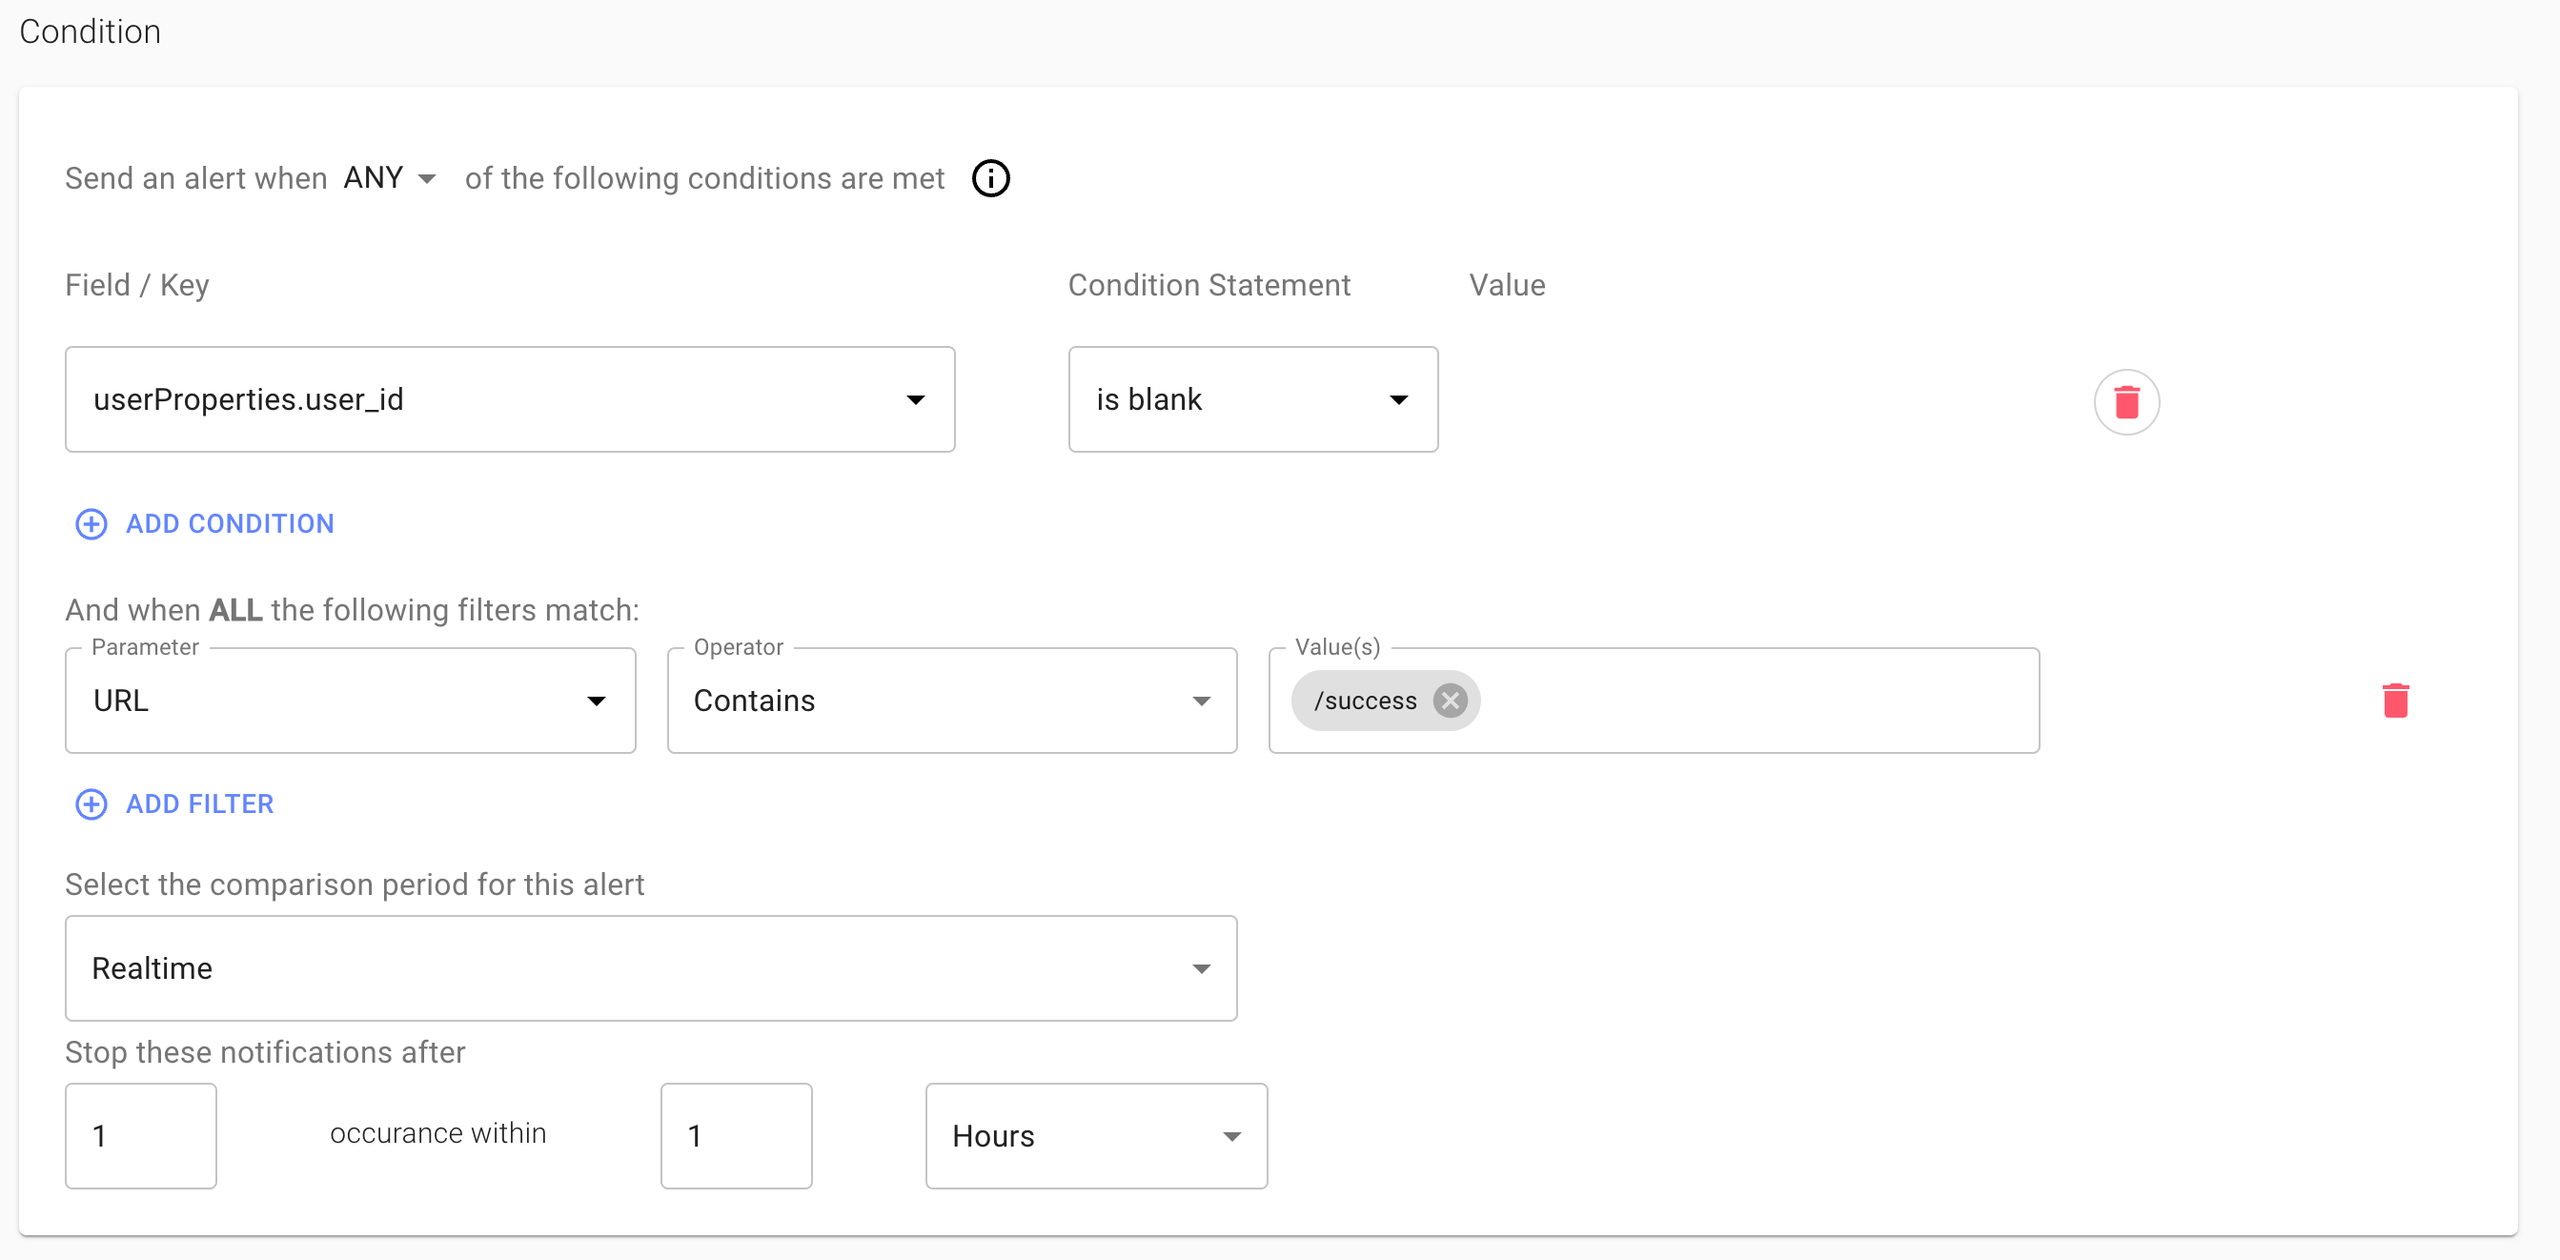The width and height of the screenshot is (2560, 1260).
Task: Delete the userProperties.user_id condition using its trash icon
Action: (2126, 401)
